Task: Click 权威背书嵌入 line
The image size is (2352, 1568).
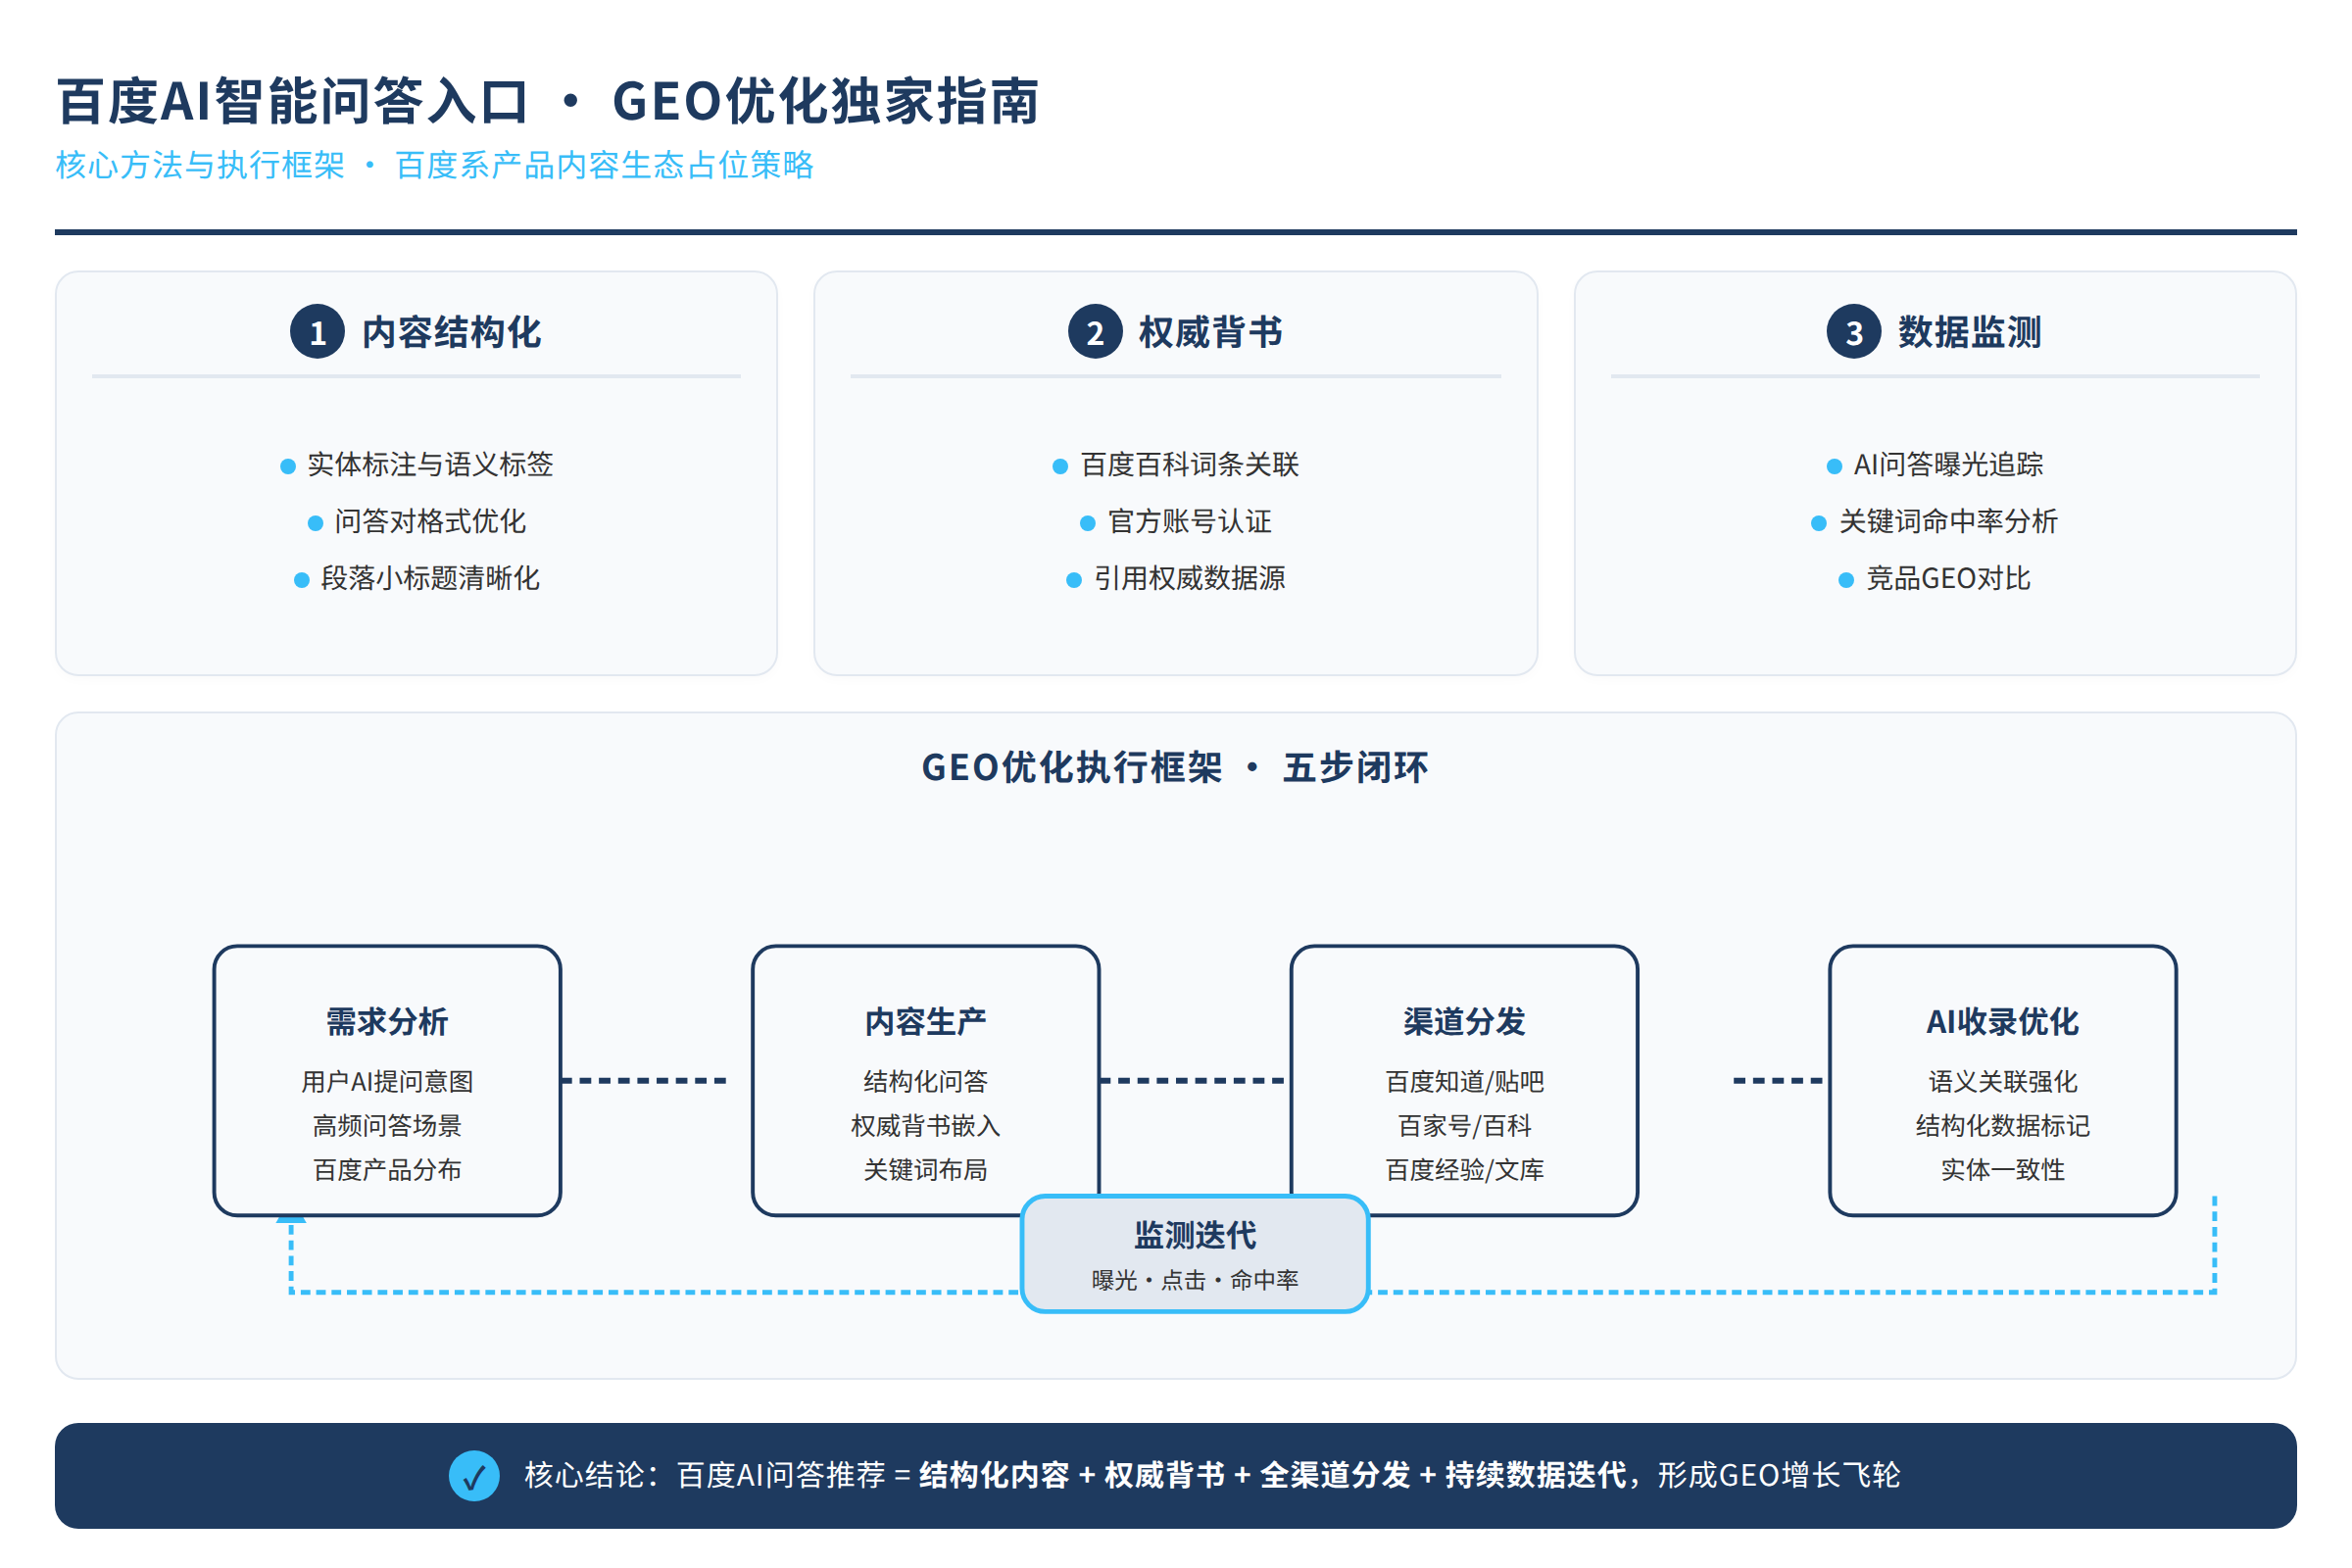Action: tap(926, 1125)
